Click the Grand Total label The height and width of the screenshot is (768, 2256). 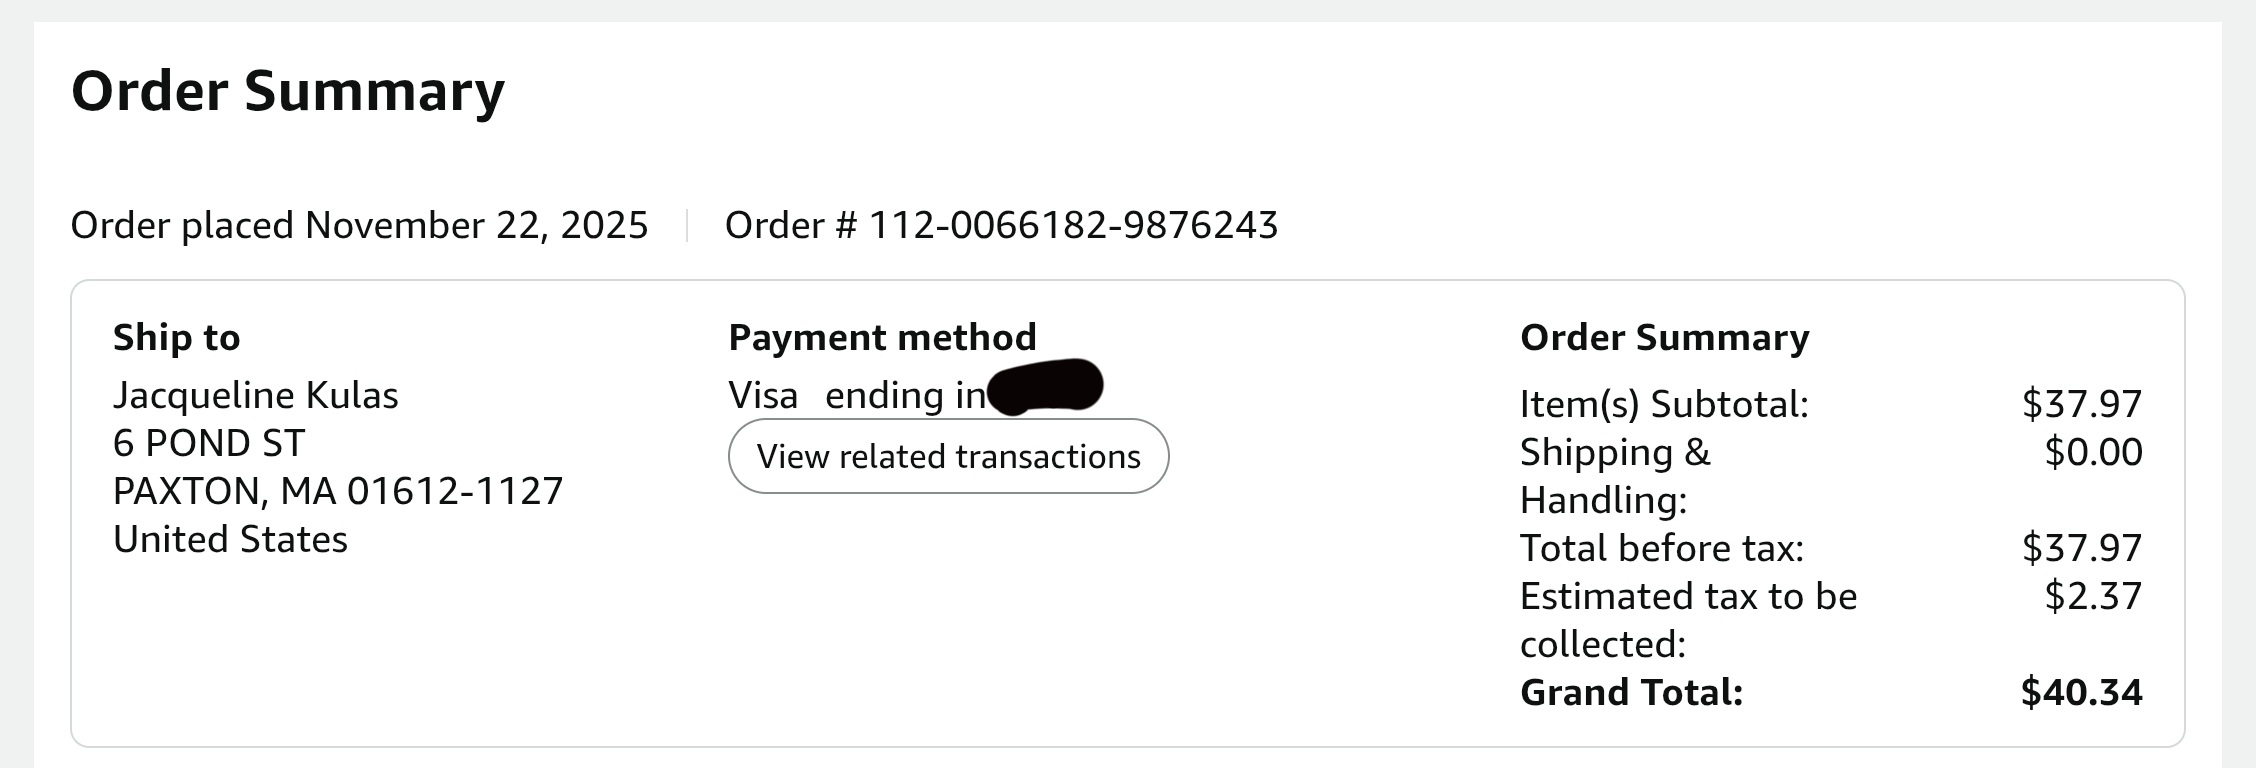point(1631,692)
